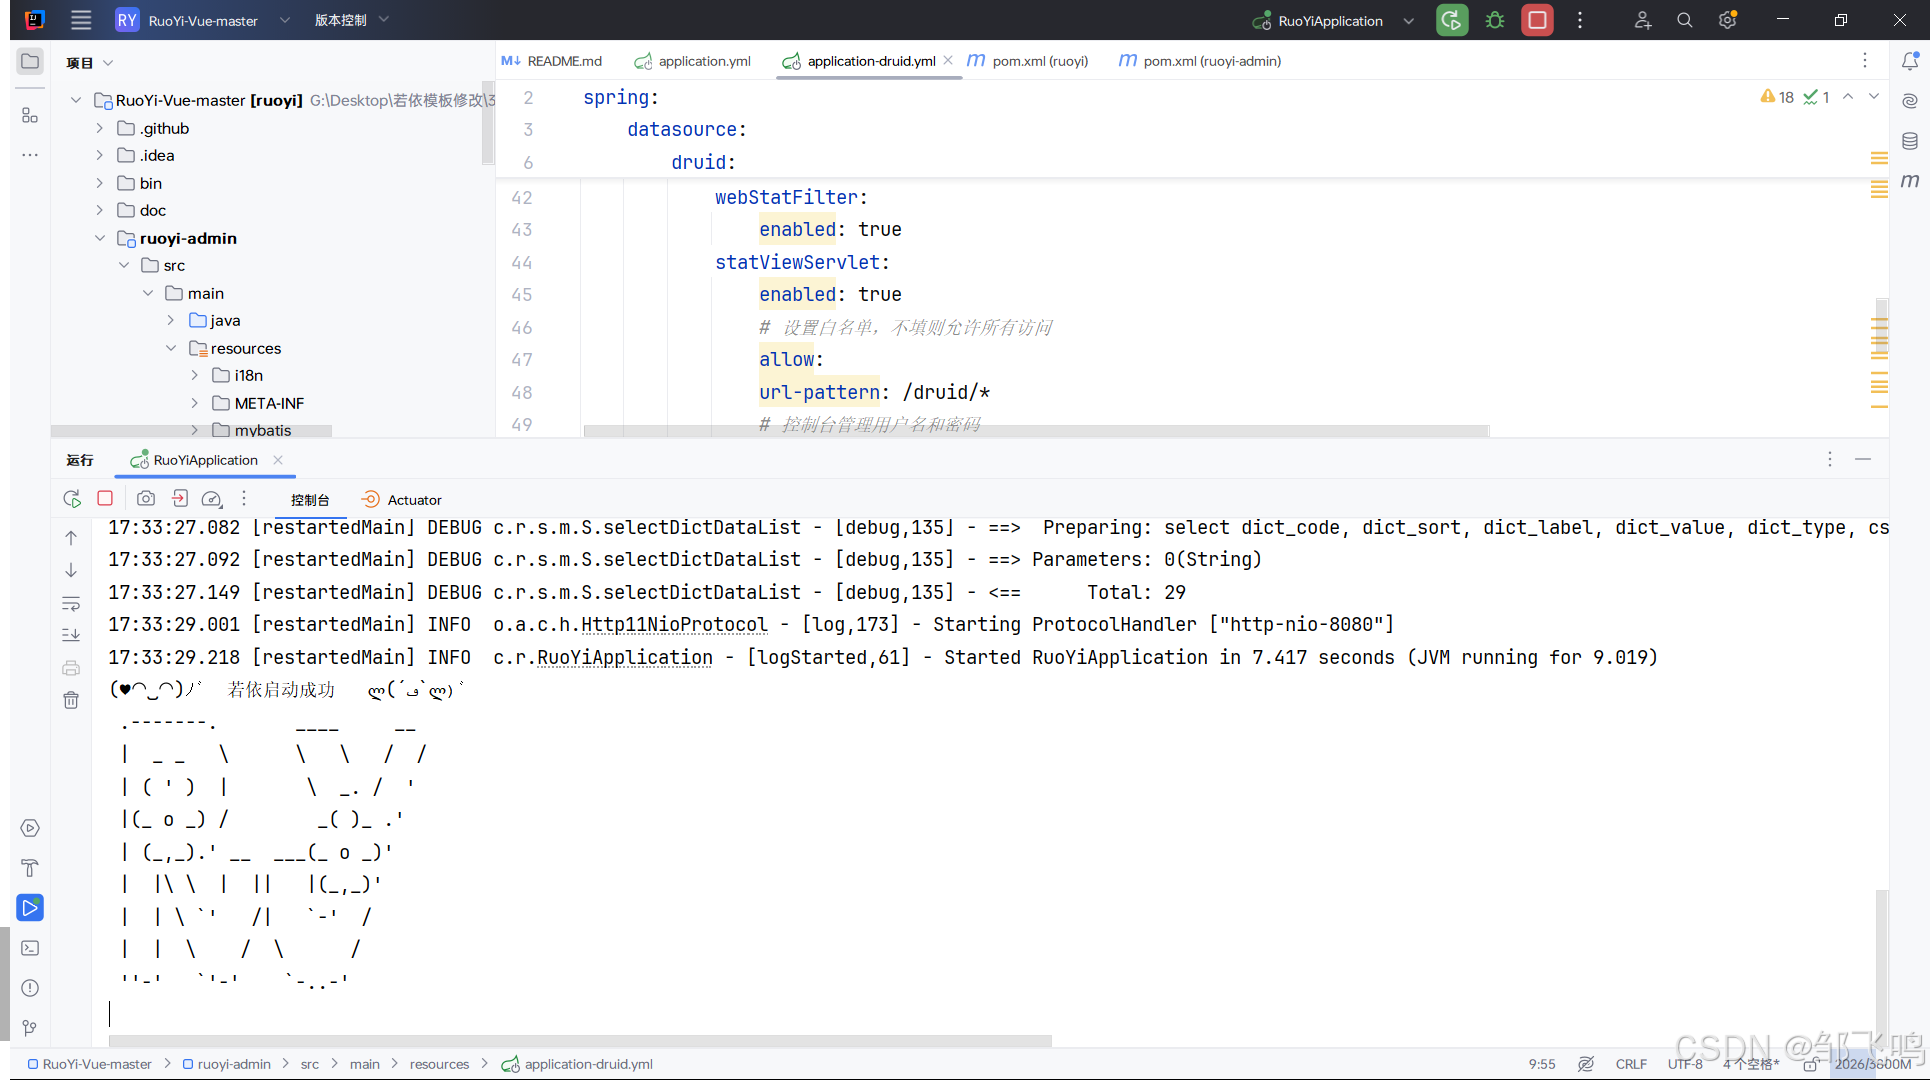Screen dimensions: 1930x1080
Task: Toggle read-only lock in status bar
Action: click(1811, 1064)
